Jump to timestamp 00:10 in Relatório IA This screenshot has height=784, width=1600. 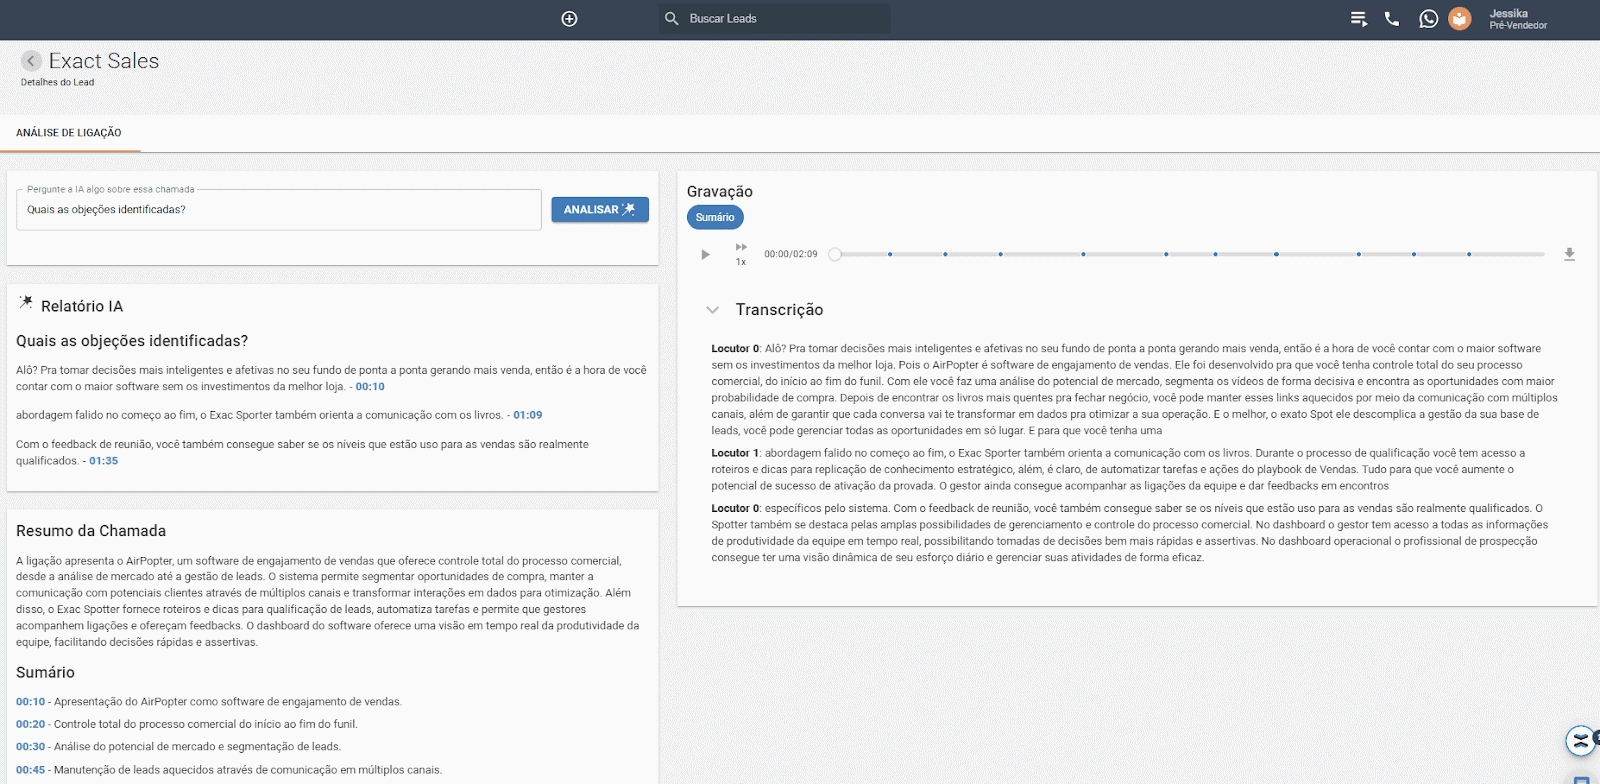tap(370, 387)
